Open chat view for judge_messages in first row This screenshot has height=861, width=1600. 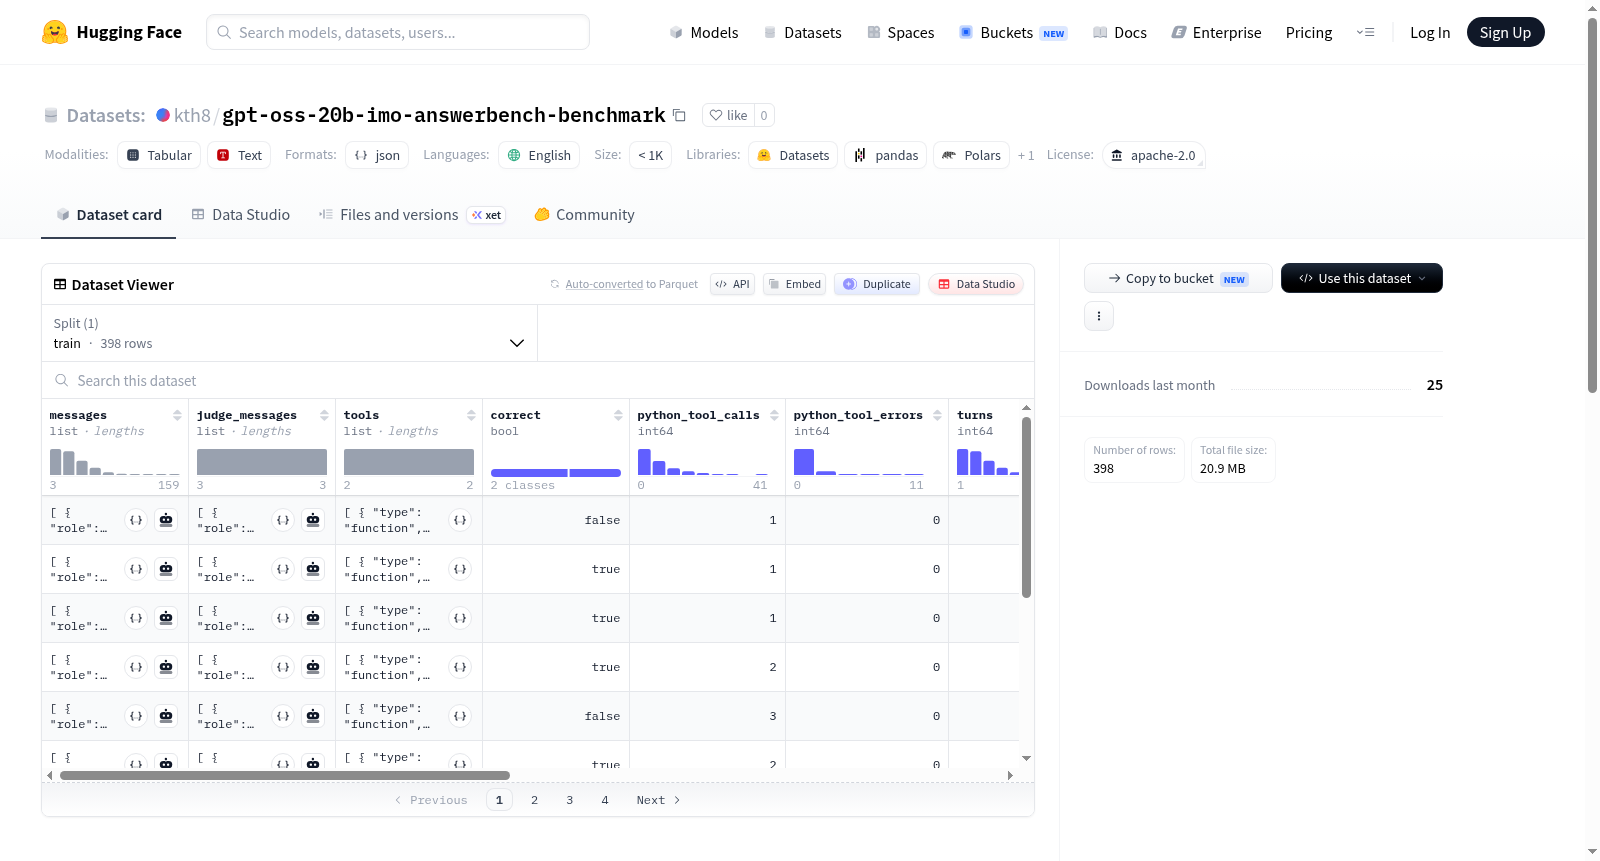(313, 520)
